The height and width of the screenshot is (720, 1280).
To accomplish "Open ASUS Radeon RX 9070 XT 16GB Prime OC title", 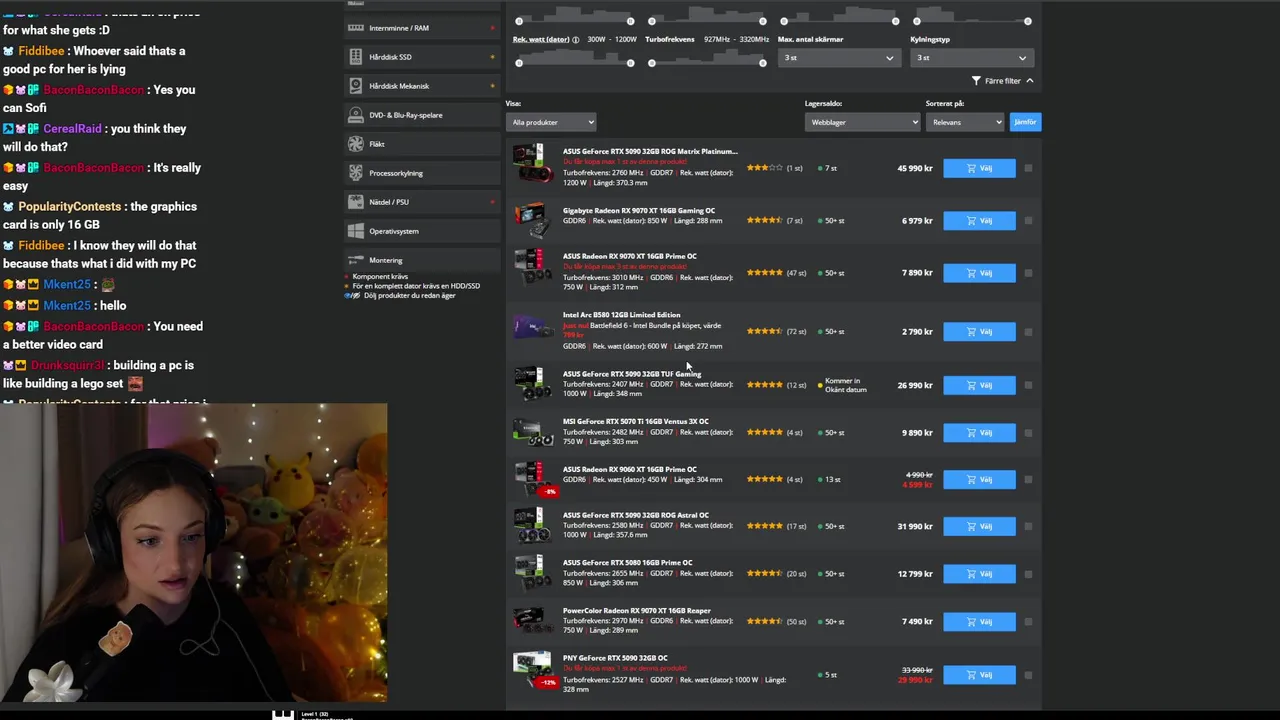I will click(630, 256).
